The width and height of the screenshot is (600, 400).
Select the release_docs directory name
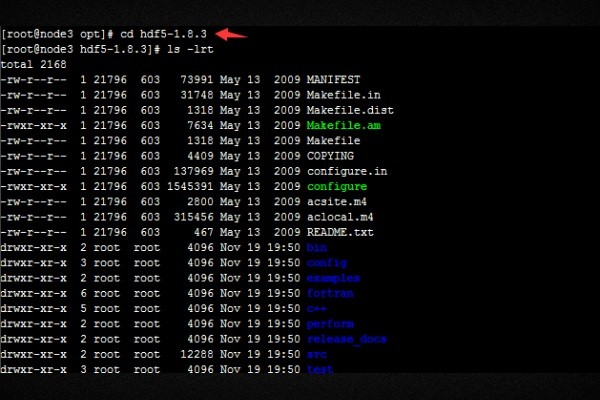point(347,339)
